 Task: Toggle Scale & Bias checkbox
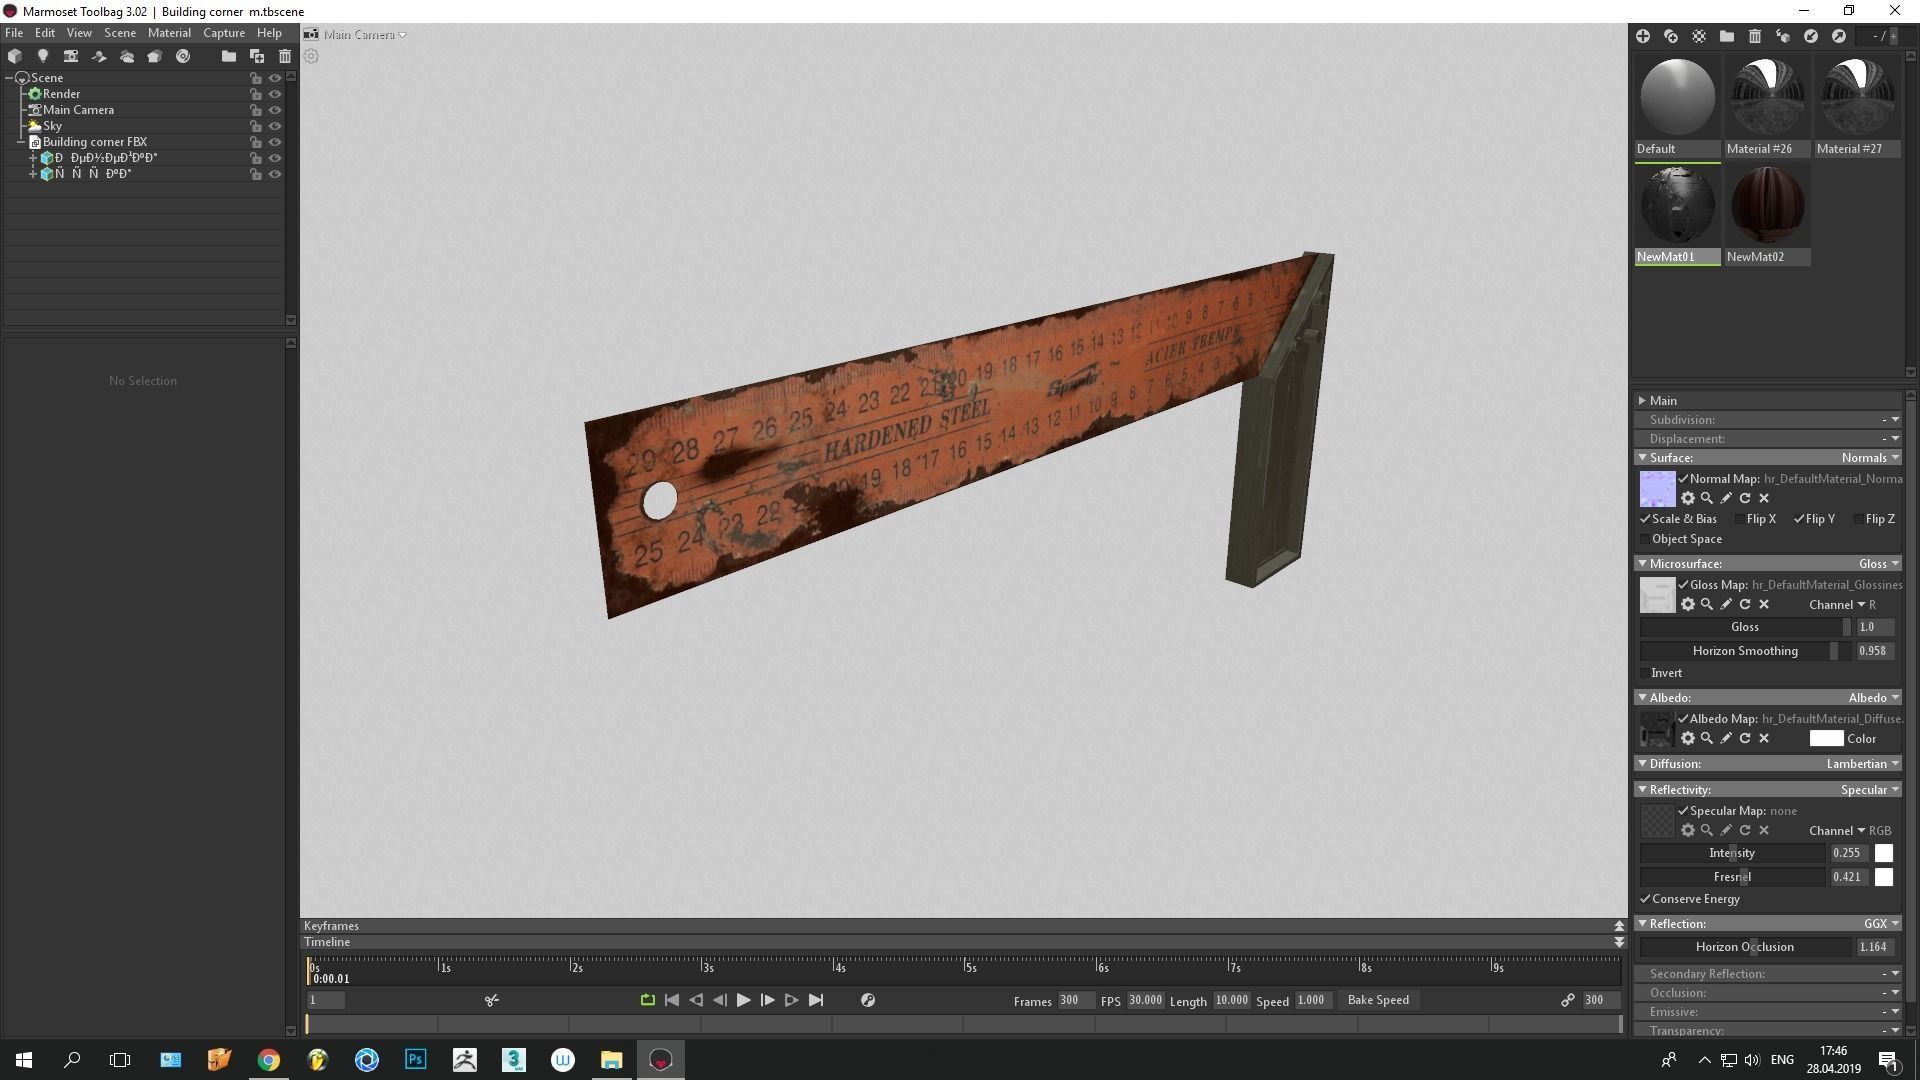pos(1646,519)
